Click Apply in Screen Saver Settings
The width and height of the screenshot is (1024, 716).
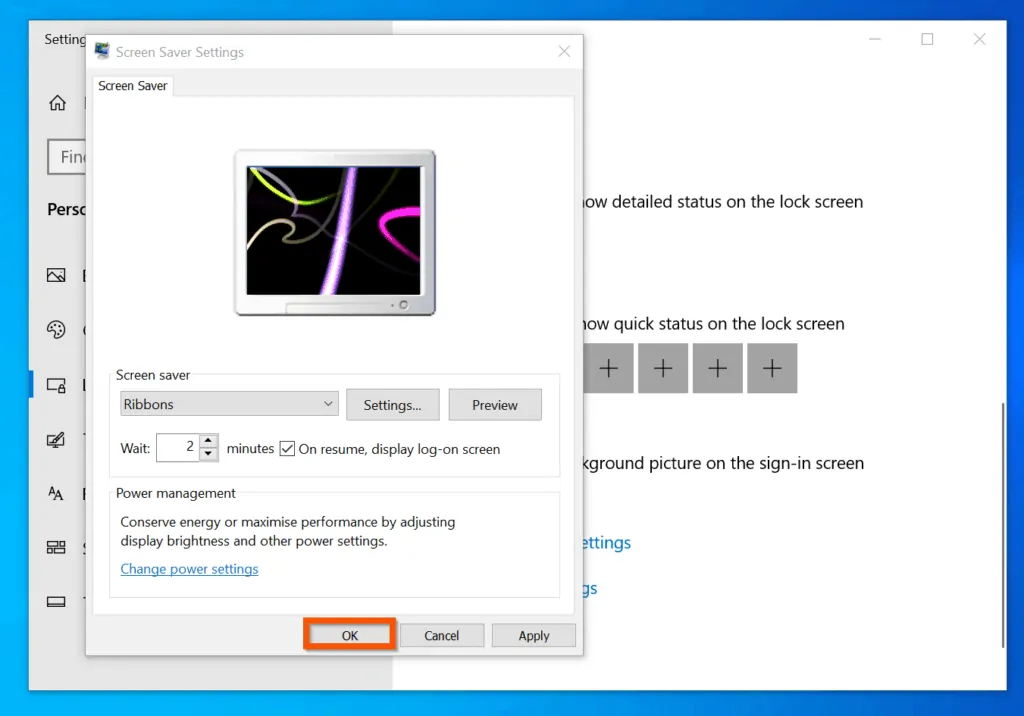(x=533, y=635)
